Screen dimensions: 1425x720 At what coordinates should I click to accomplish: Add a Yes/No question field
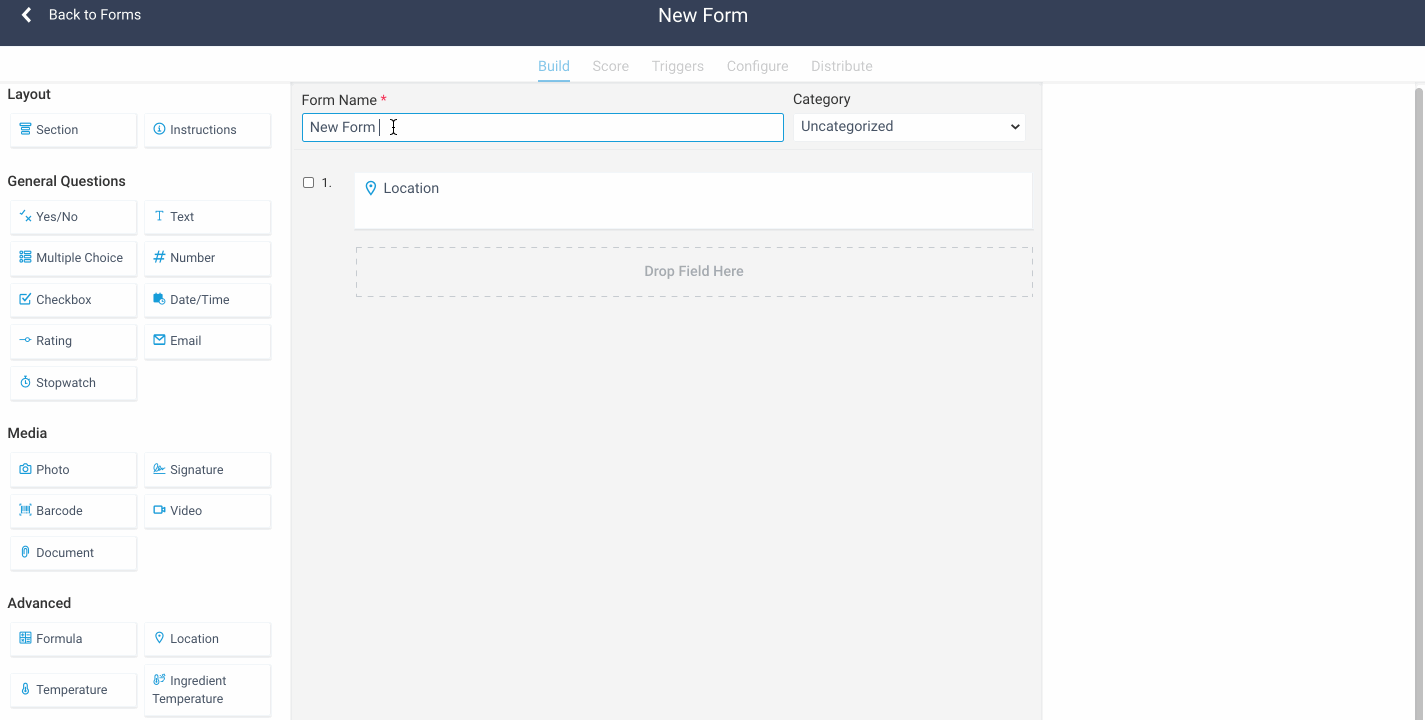73,217
